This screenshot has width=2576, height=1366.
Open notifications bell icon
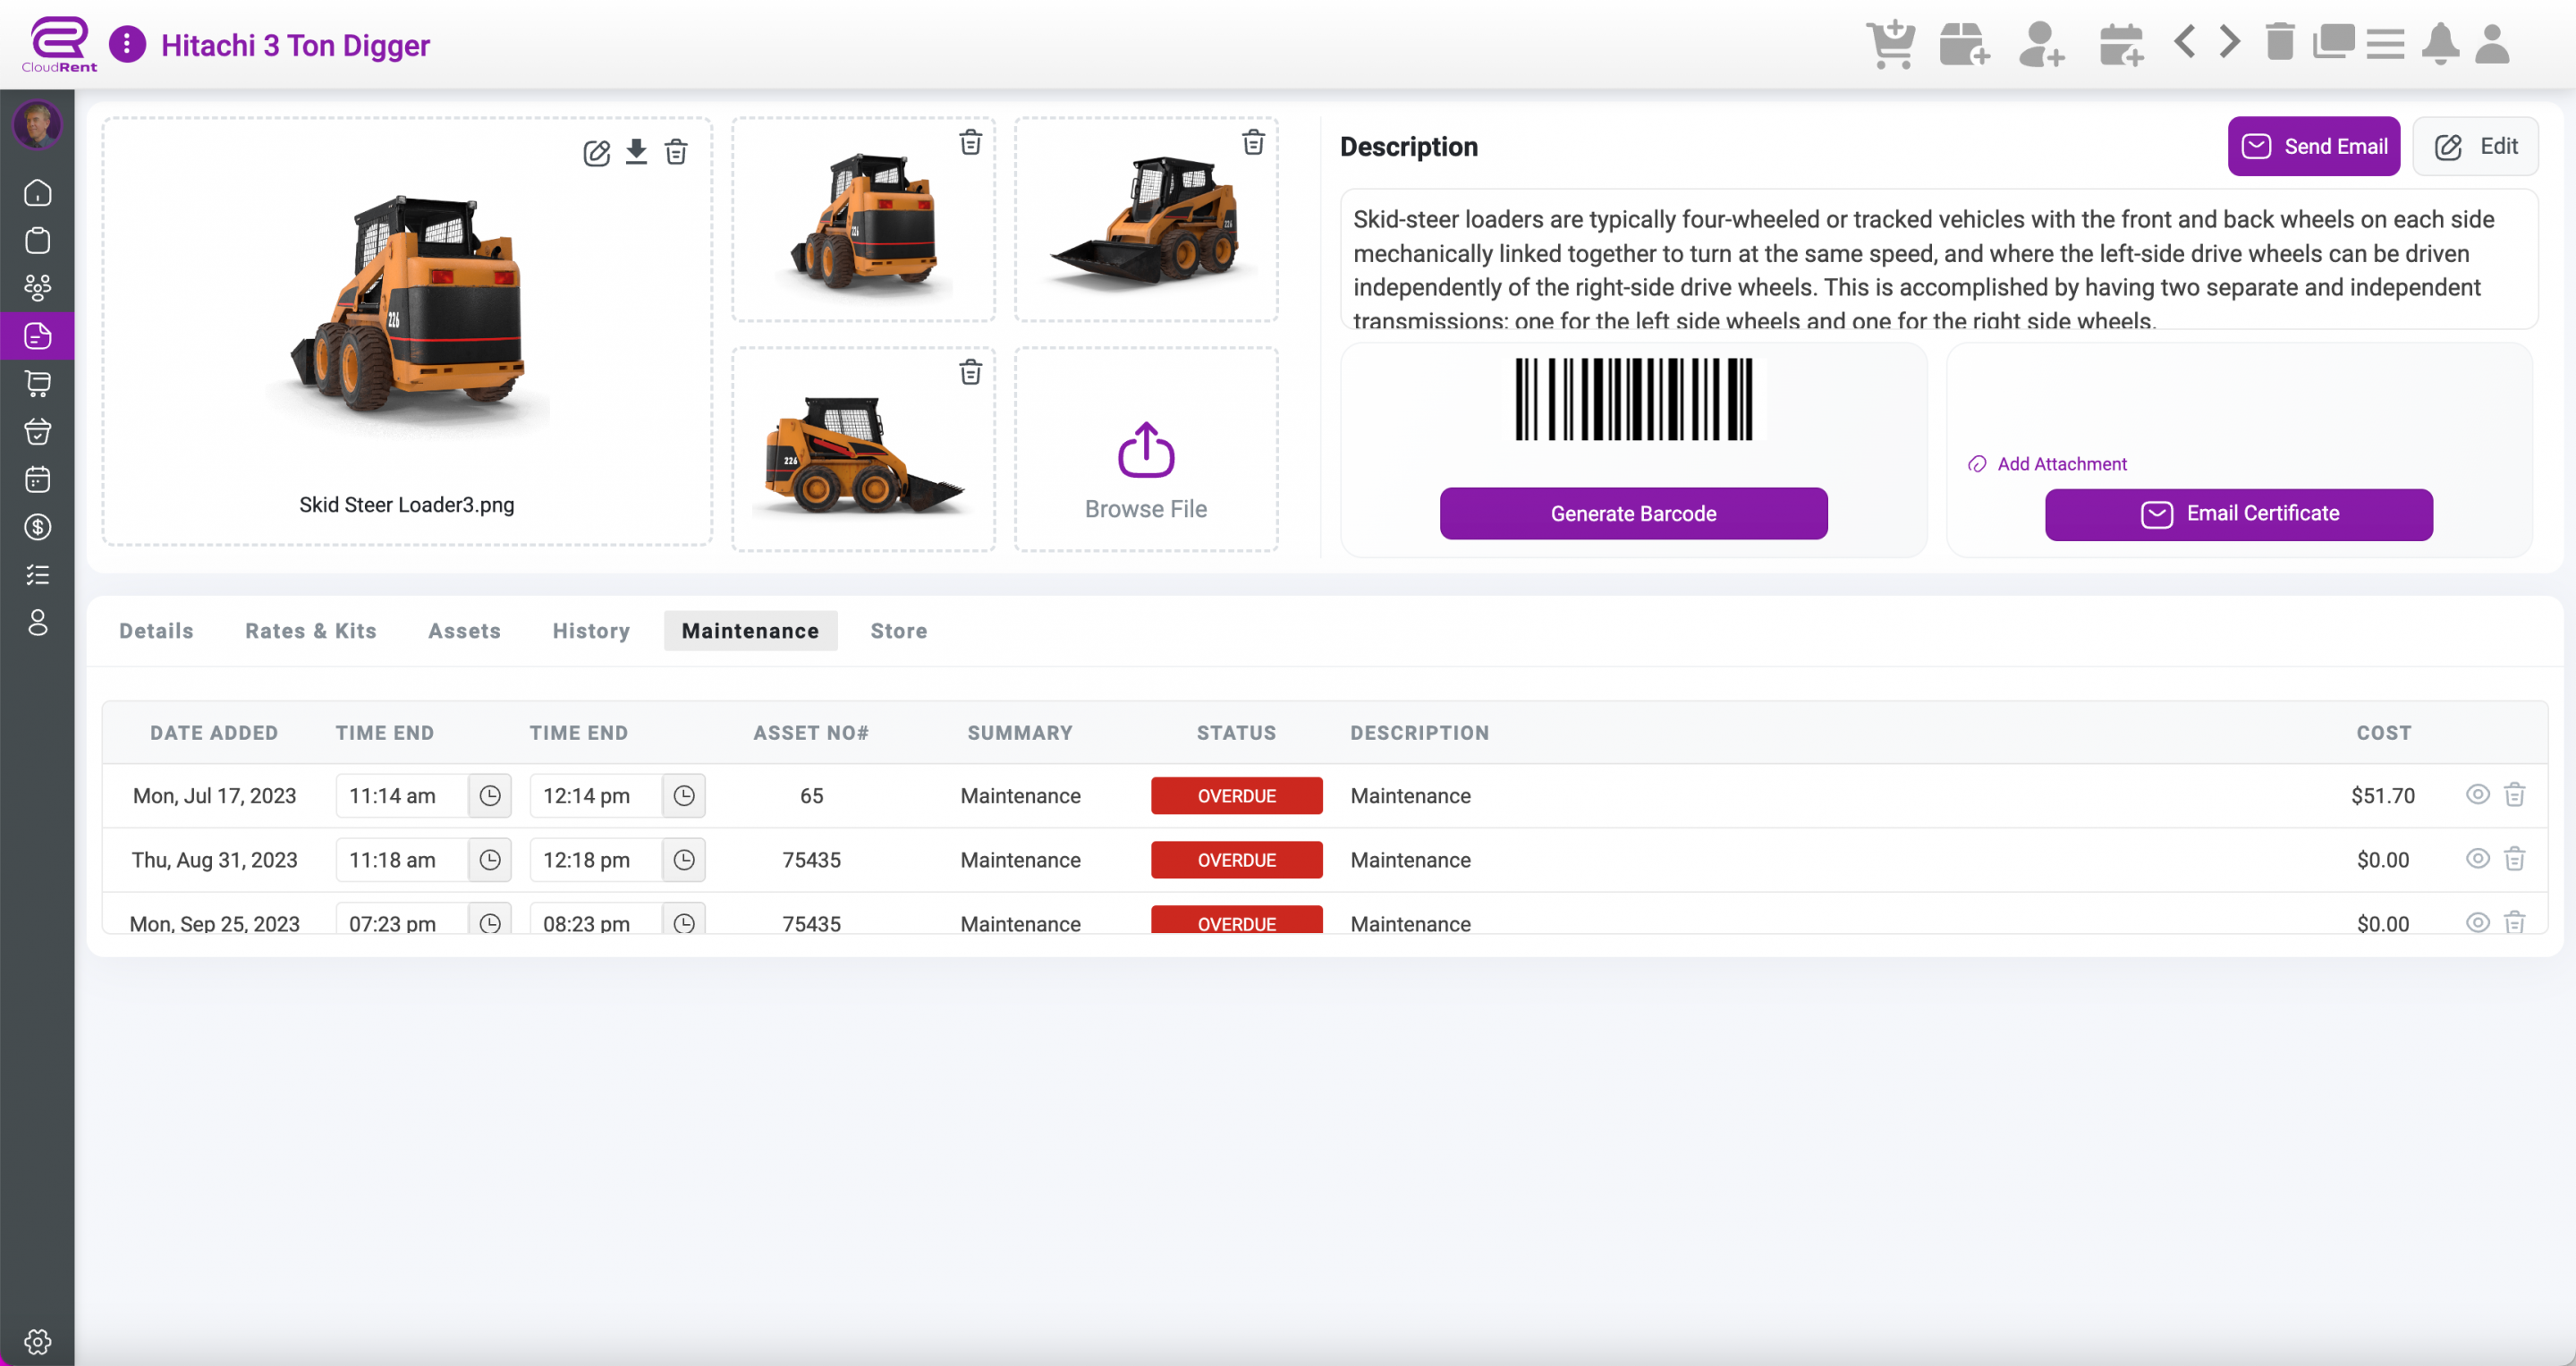click(x=2440, y=44)
